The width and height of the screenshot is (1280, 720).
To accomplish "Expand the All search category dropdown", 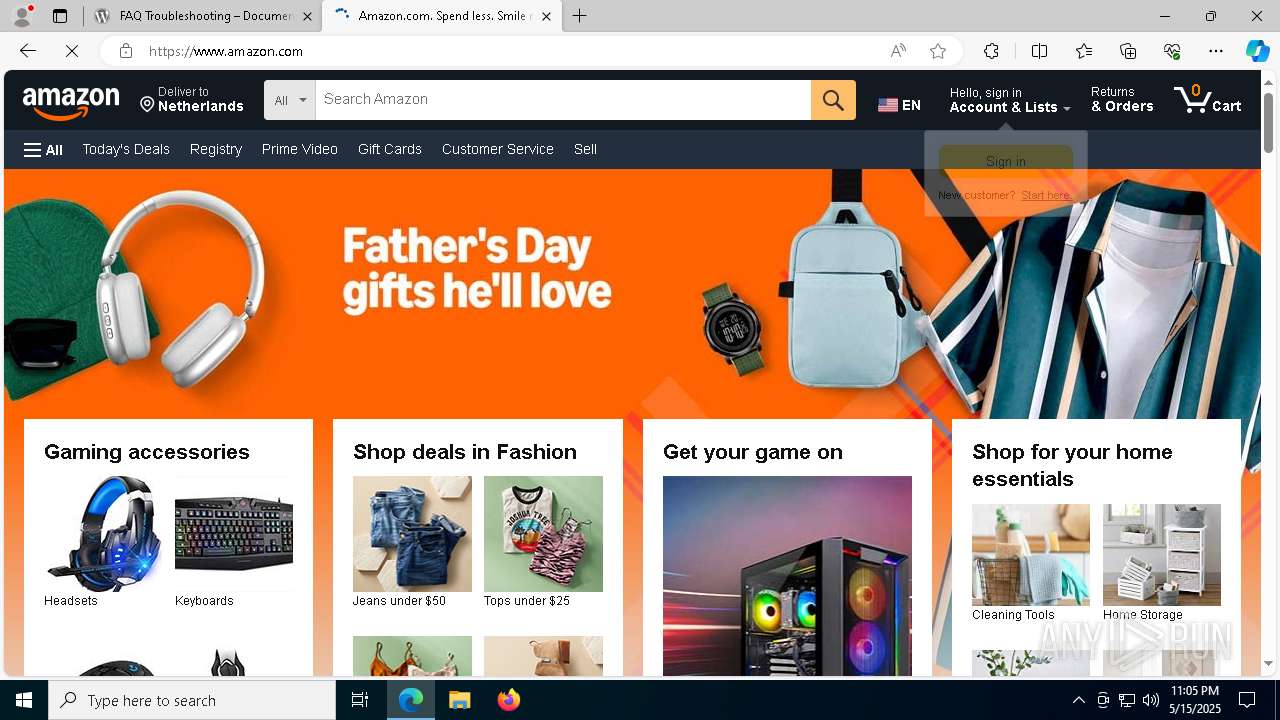I will click(x=290, y=100).
